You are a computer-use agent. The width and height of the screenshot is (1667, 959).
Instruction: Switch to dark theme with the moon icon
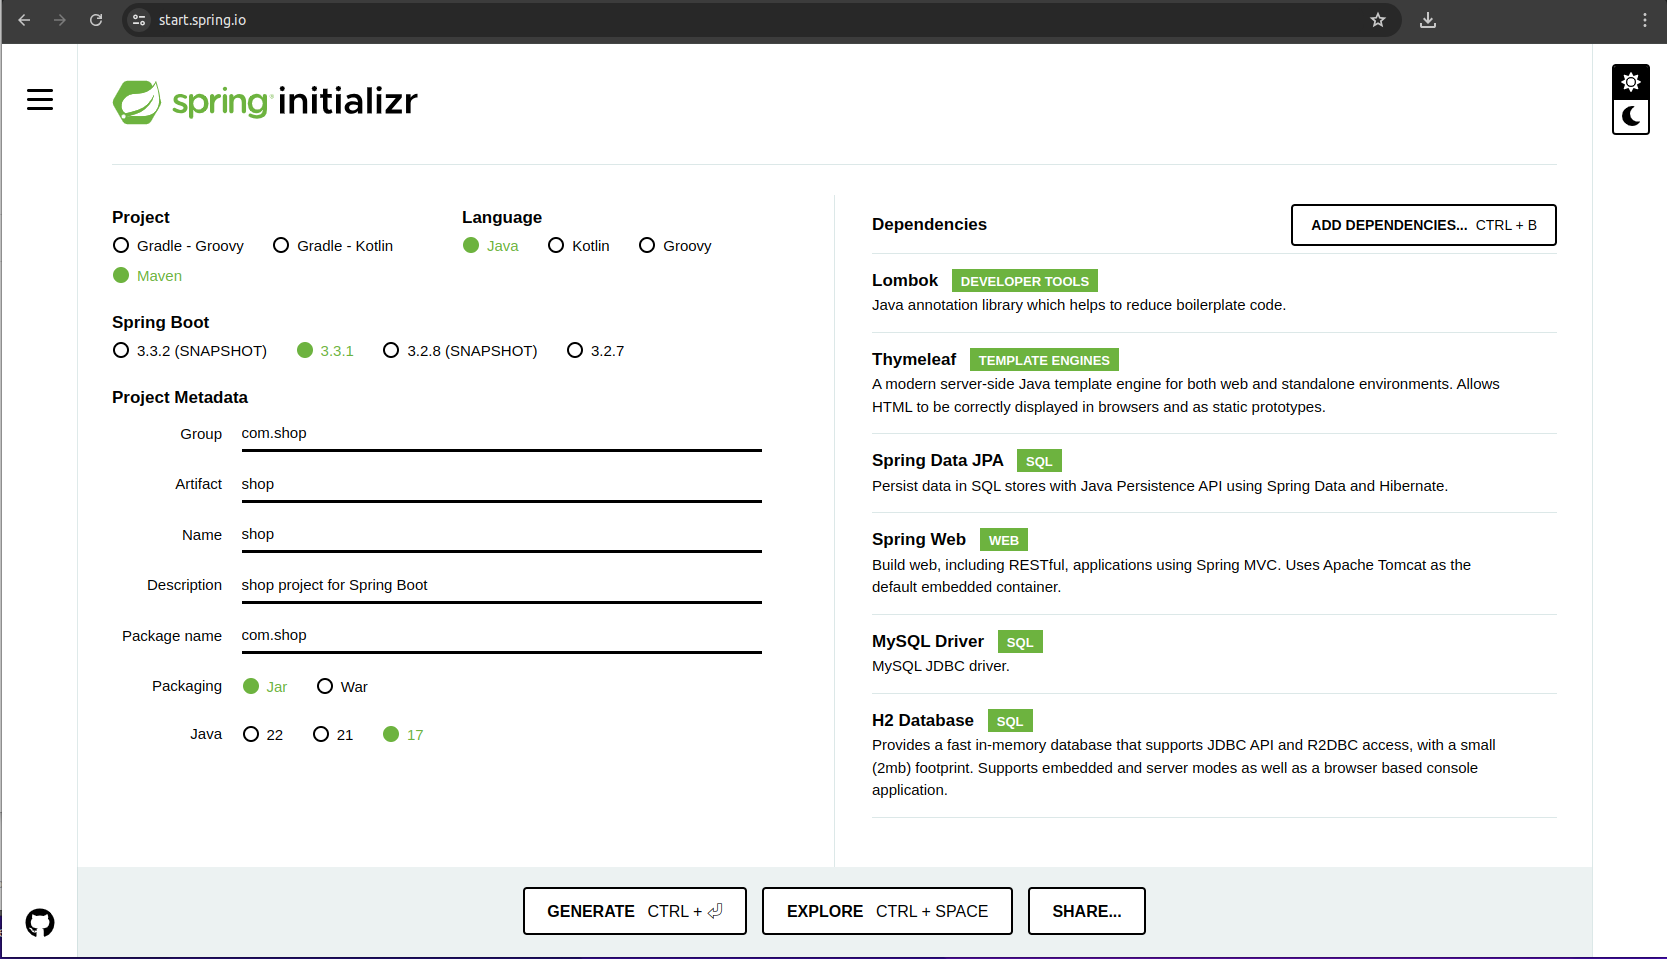(x=1631, y=116)
